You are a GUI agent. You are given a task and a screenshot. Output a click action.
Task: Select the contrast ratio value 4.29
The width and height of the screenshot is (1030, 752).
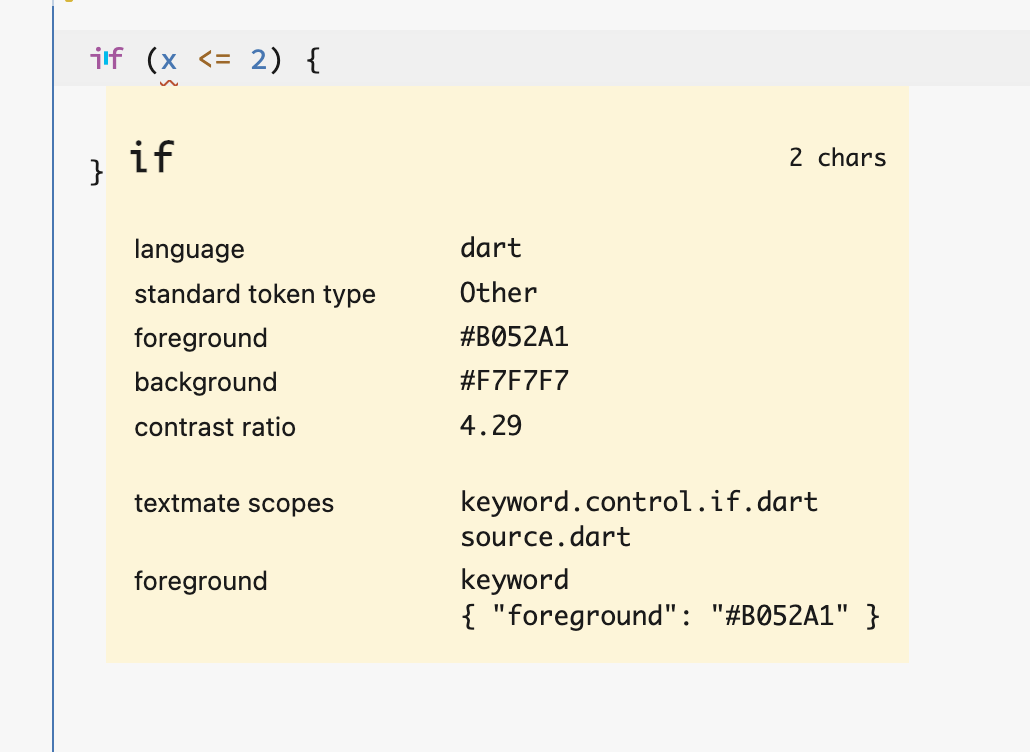click(490, 426)
